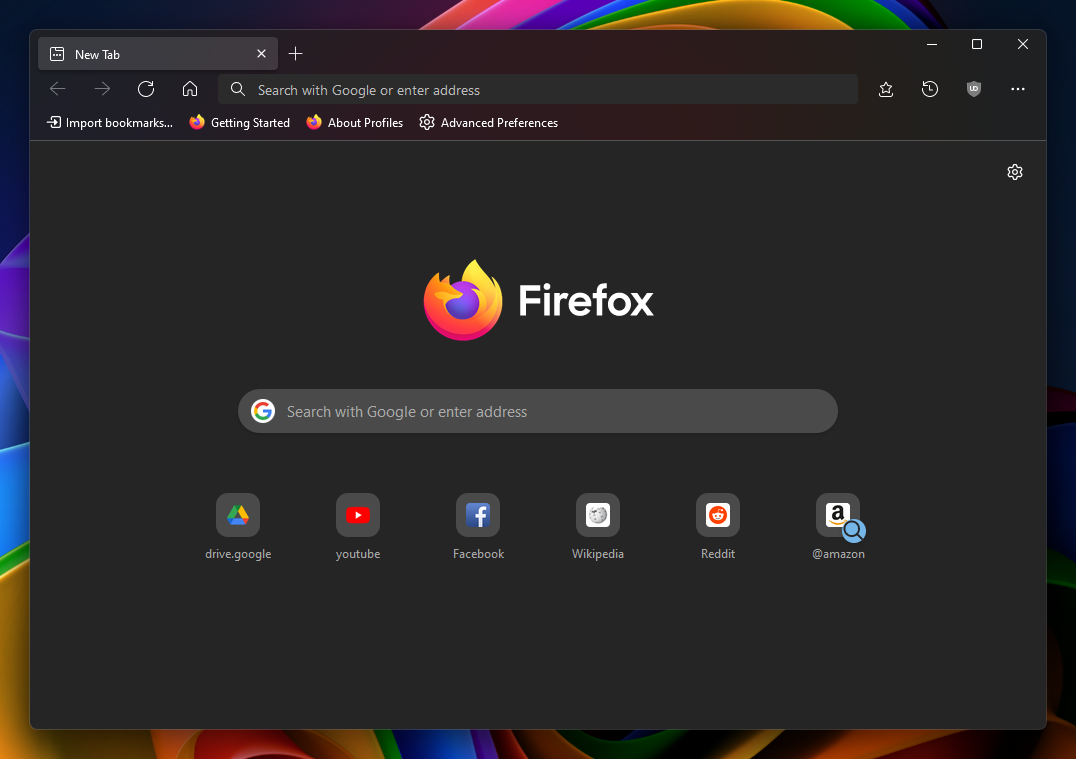Screen dimensions: 1076x759
Task: Click the Wikipedia label text
Action: (598, 554)
